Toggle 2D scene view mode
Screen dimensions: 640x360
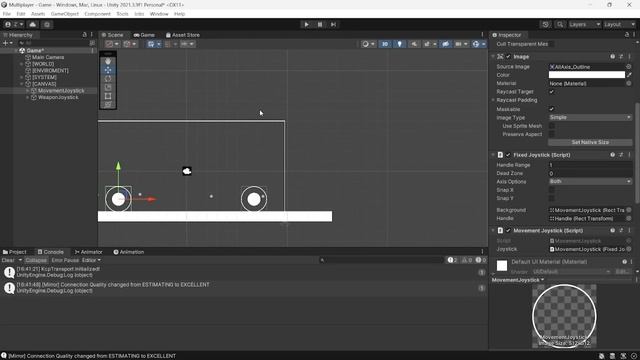click(x=384, y=44)
